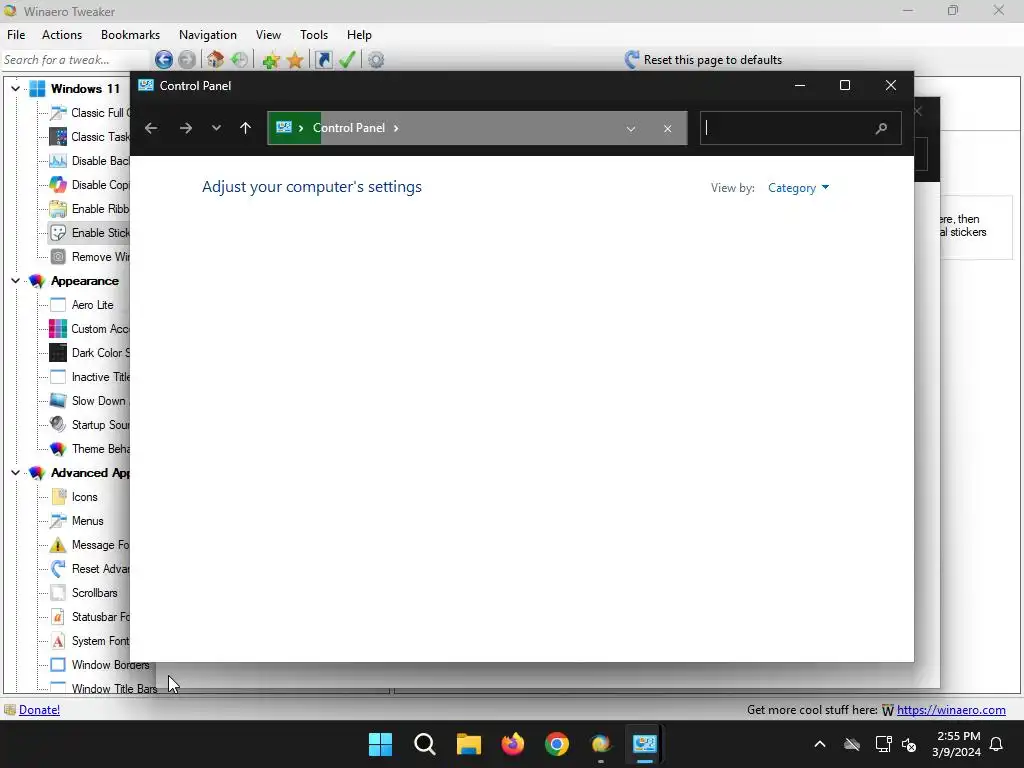Select the Aero Lite tree item
The height and width of the screenshot is (768, 1024).
(92, 305)
